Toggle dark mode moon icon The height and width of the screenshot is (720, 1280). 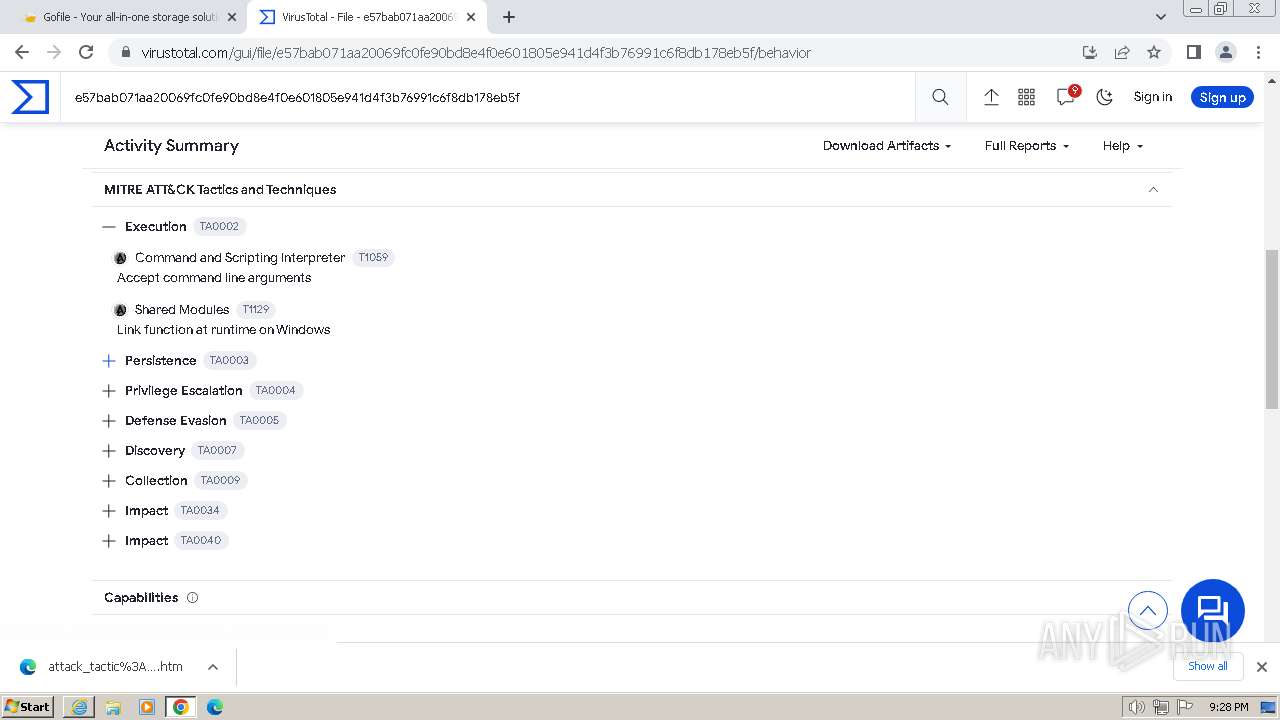point(1104,97)
